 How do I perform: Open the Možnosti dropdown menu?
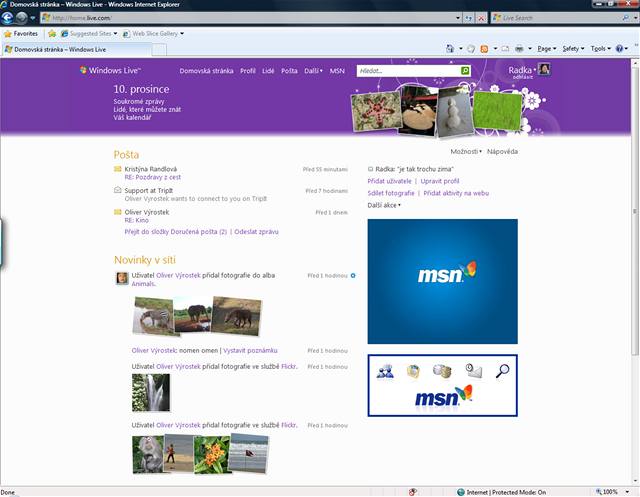(x=466, y=151)
